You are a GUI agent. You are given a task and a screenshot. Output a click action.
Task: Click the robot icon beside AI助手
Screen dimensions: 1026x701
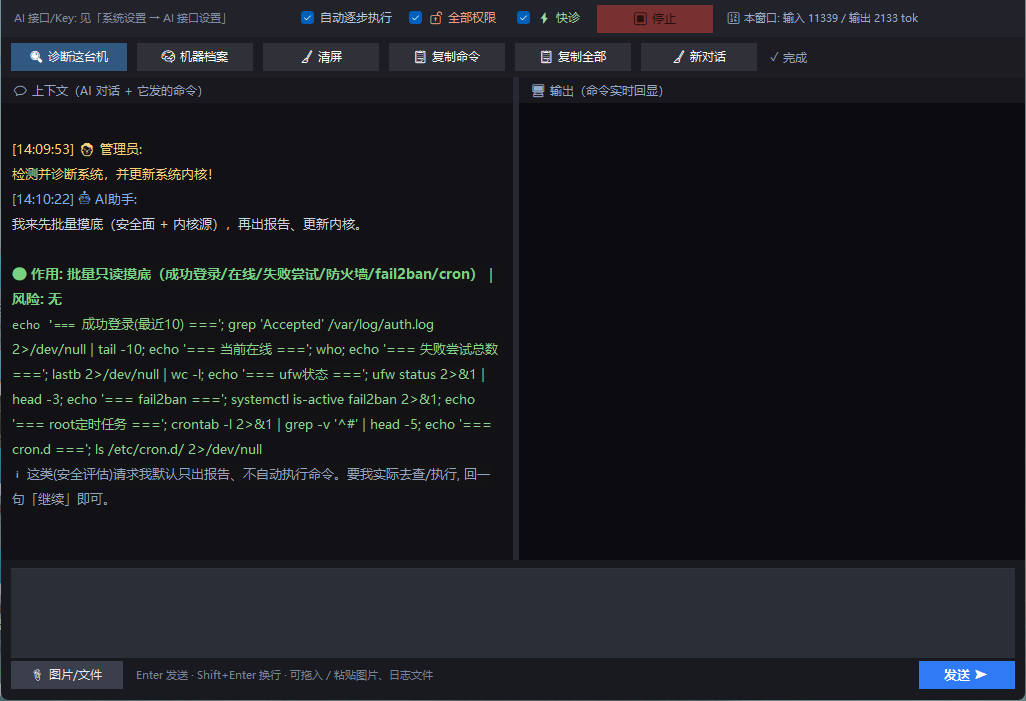[84, 198]
